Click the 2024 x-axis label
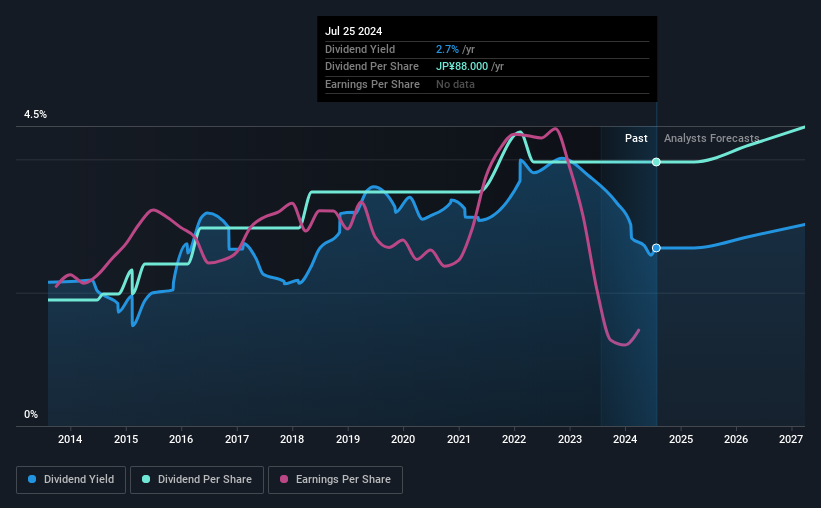This screenshot has width=821, height=508. [625, 439]
